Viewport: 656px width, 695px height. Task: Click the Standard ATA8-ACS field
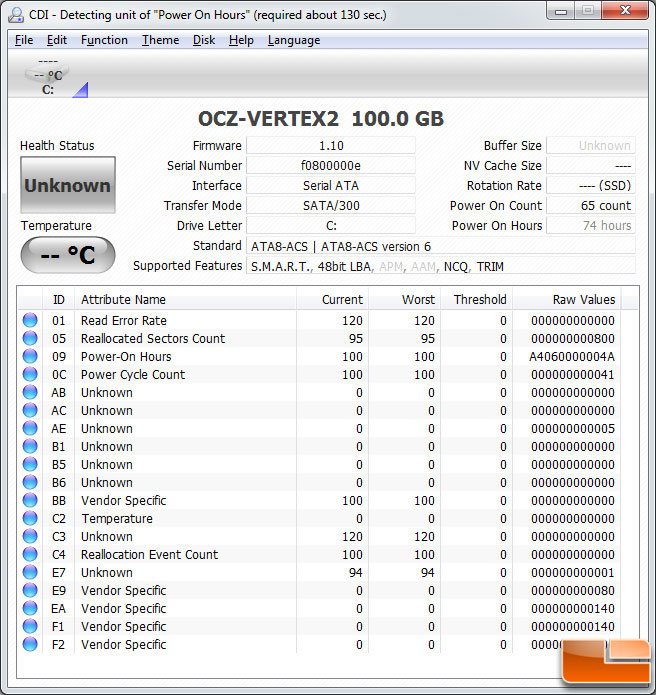click(x=441, y=246)
